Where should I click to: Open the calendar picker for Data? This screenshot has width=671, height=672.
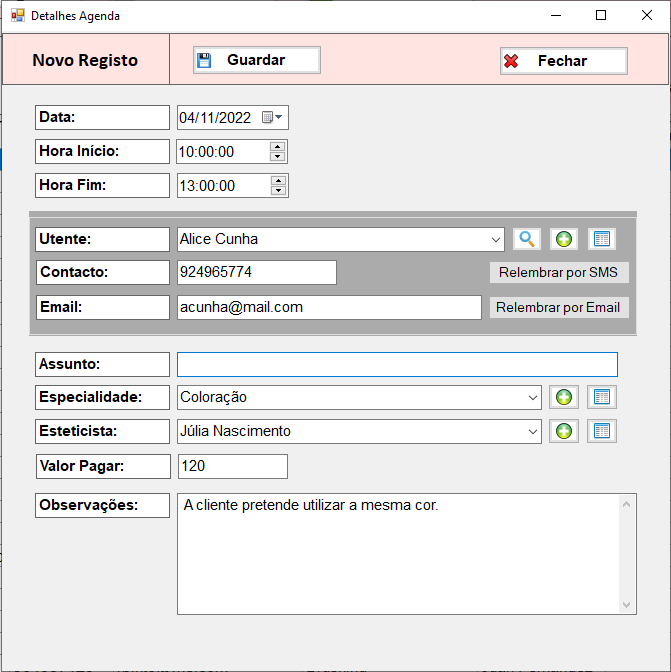(272, 118)
